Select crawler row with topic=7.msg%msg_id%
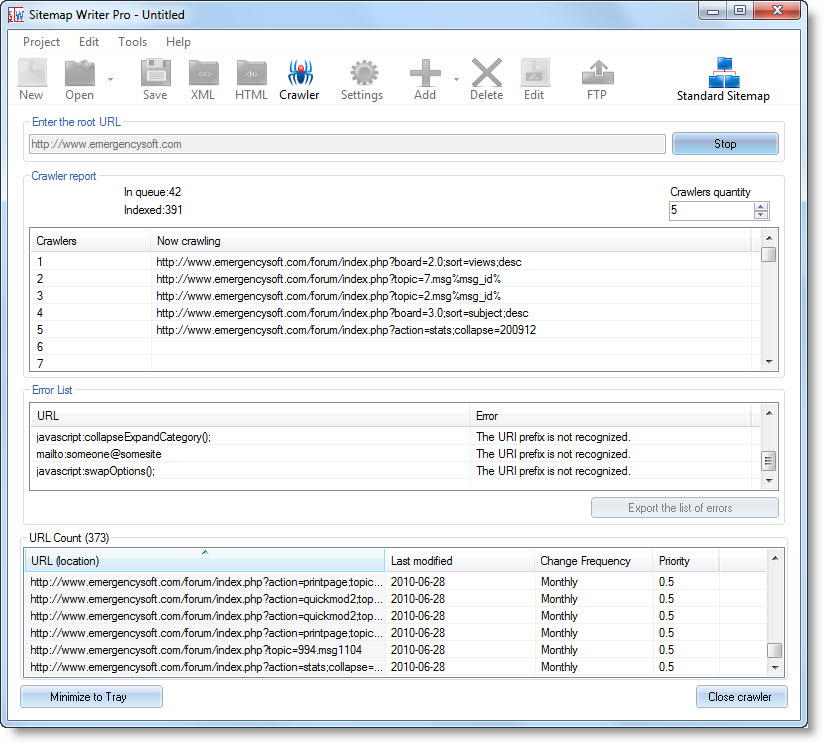The width and height of the screenshot is (824, 744). pos(394,279)
